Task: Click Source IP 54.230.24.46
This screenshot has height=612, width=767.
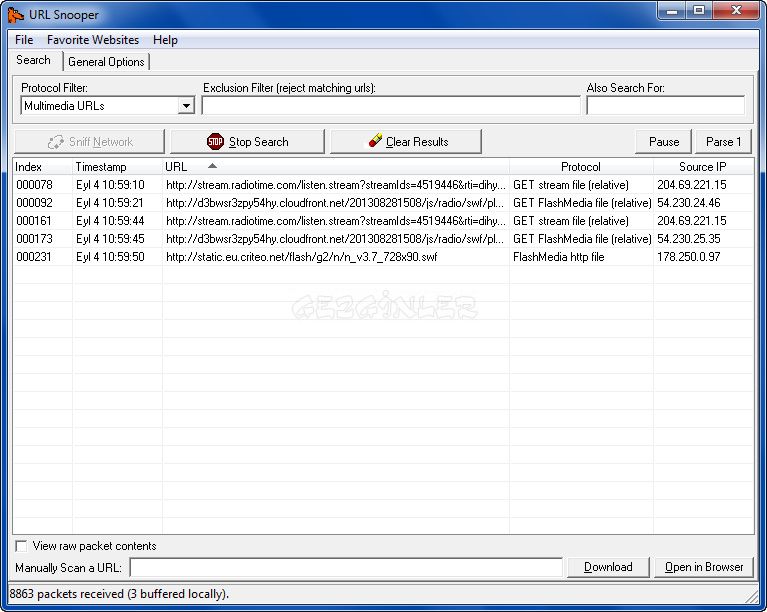Action: click(689, 203)
